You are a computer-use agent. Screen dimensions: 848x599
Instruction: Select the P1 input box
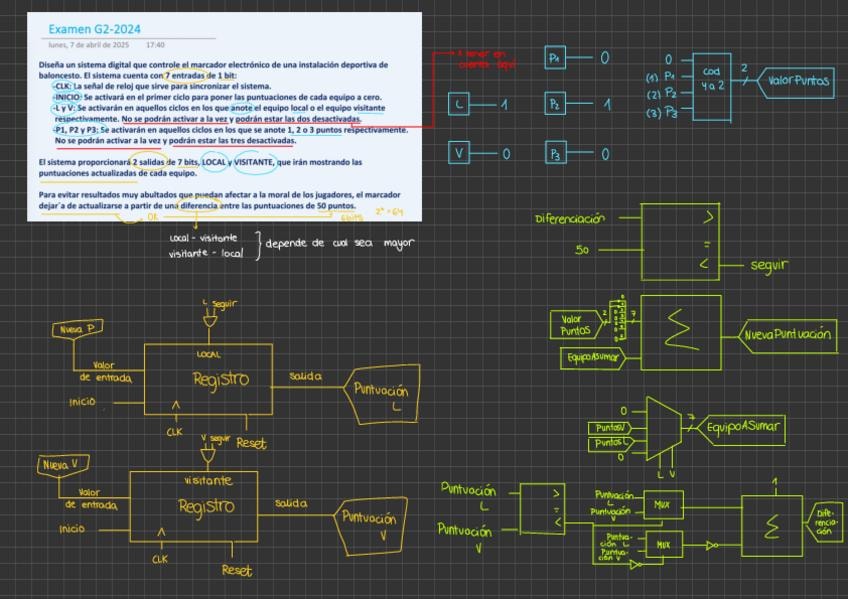pyautogui.click(x=556, y=59)
